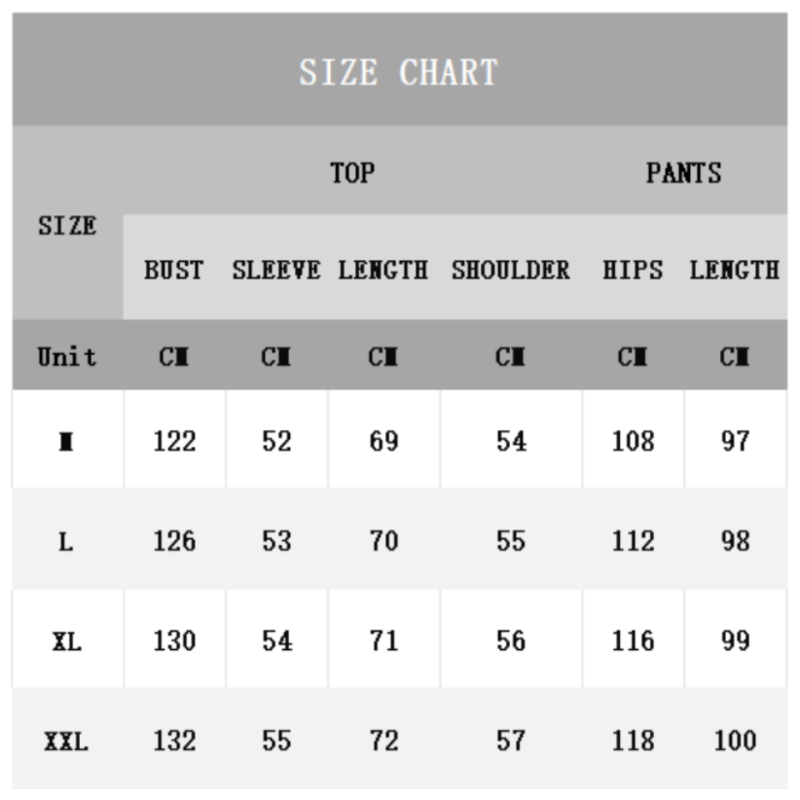This screenshot has width=800, height=800.
Task: Select the L size row label
Action: 67,542
